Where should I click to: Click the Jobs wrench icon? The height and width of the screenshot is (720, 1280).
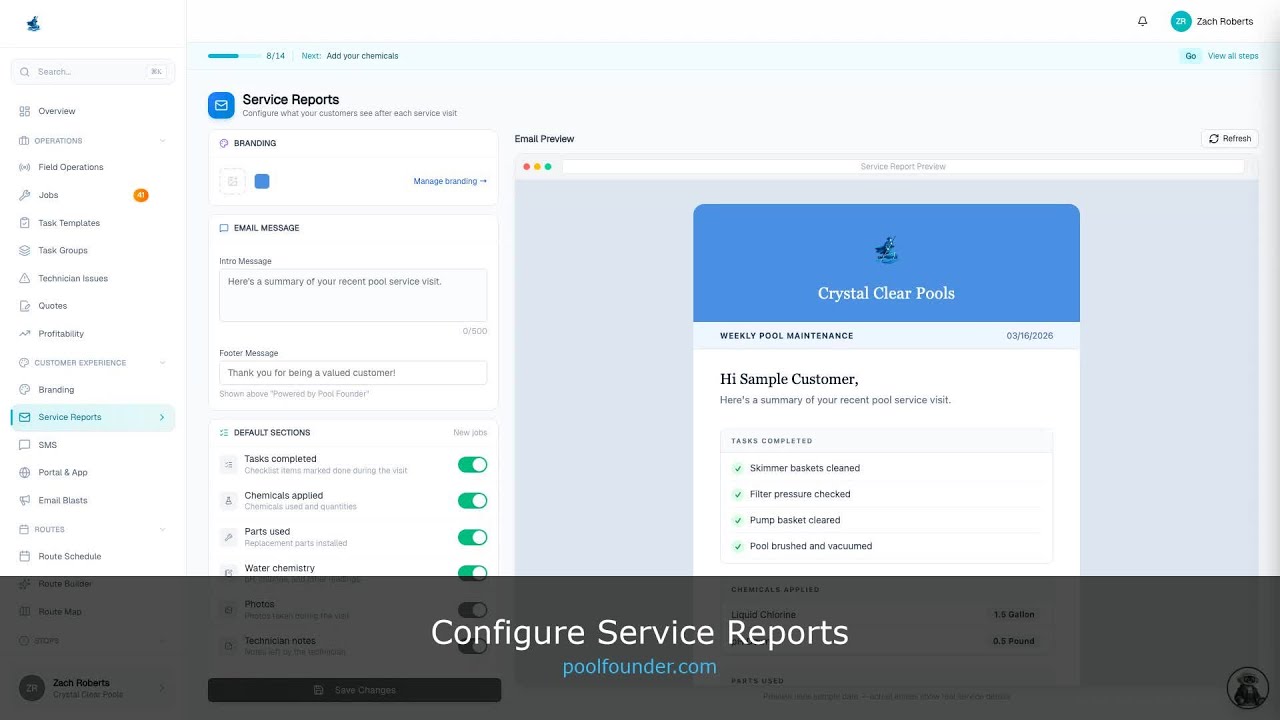point(25,195)
